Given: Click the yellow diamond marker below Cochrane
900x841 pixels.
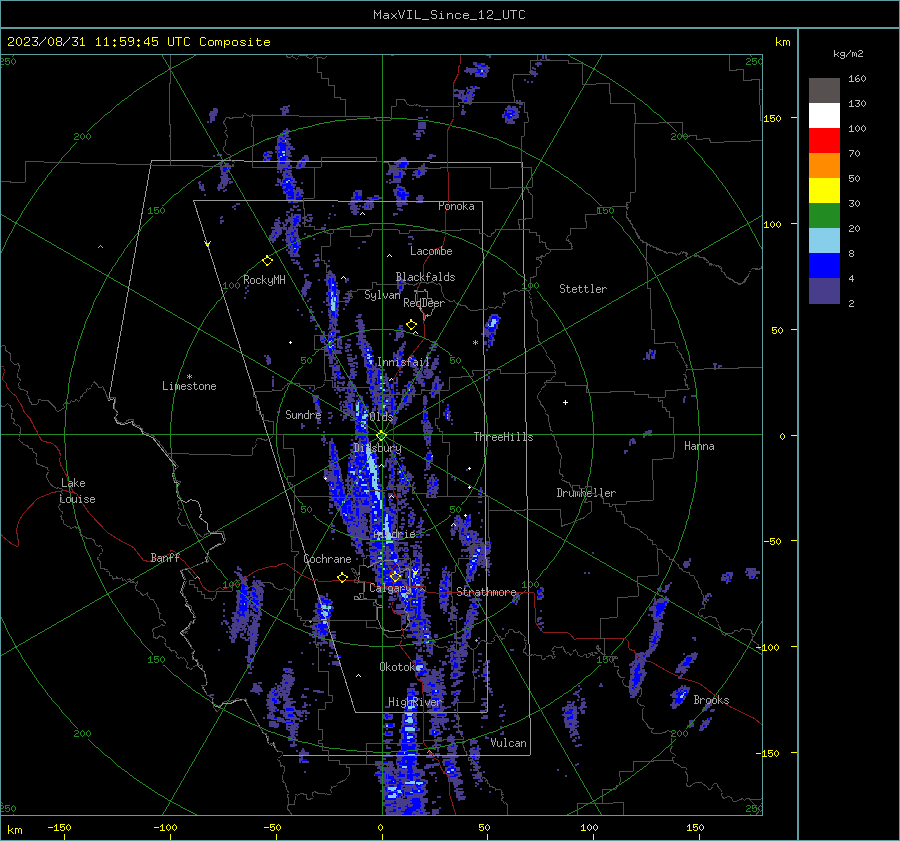Looking at the screenshot, I should pos(343,577).
